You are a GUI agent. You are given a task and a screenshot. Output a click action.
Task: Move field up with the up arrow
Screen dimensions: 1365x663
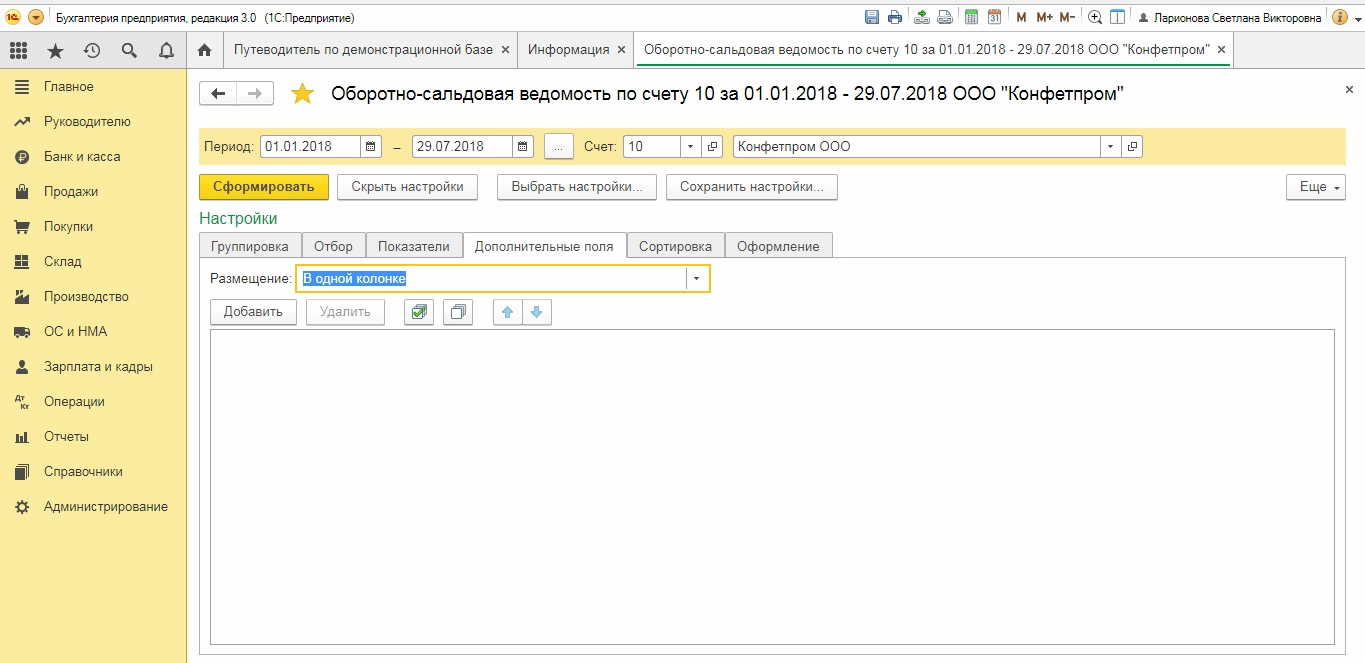508,312
